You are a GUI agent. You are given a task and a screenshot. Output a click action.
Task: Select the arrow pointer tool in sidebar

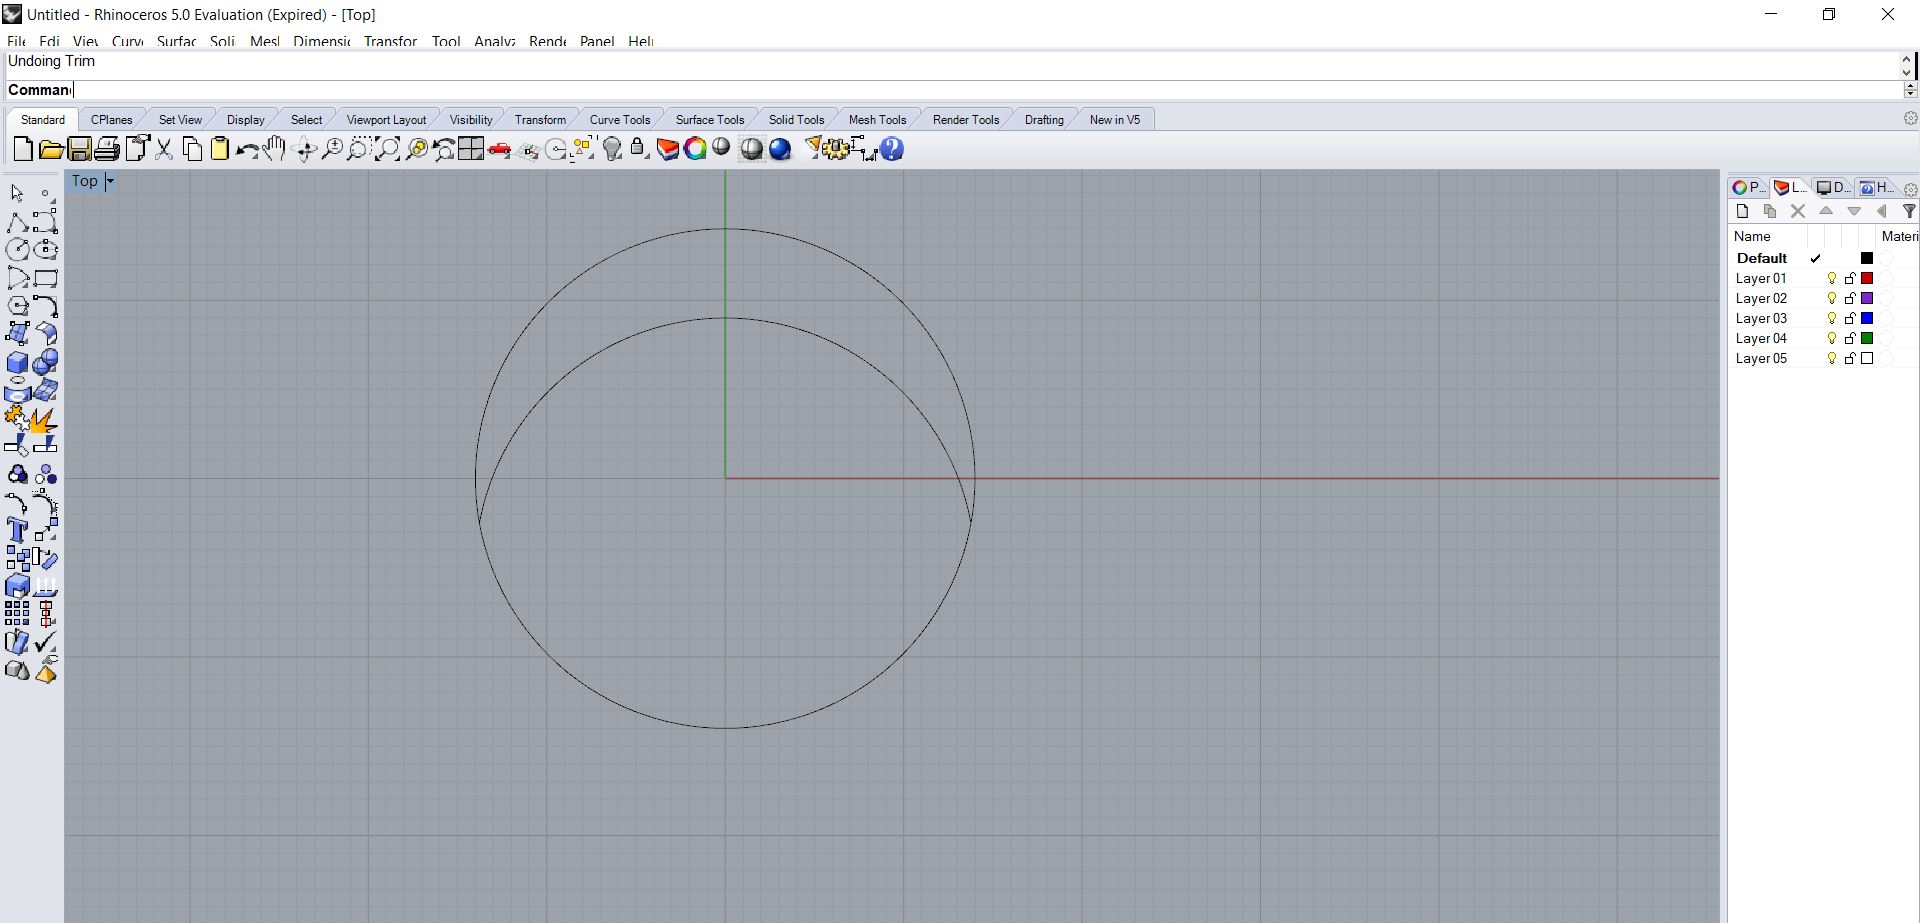[x=17, y=193]
